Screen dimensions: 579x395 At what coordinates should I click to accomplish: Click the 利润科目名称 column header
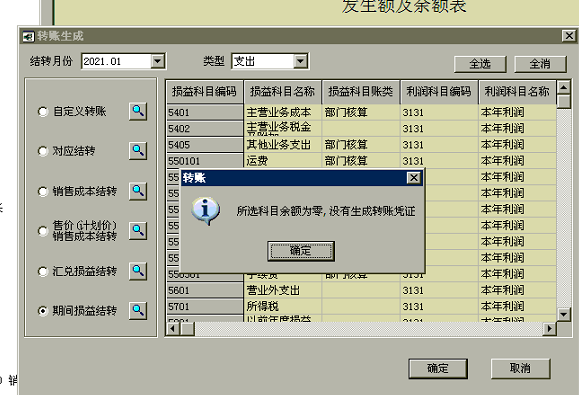(x=517, y=92)
